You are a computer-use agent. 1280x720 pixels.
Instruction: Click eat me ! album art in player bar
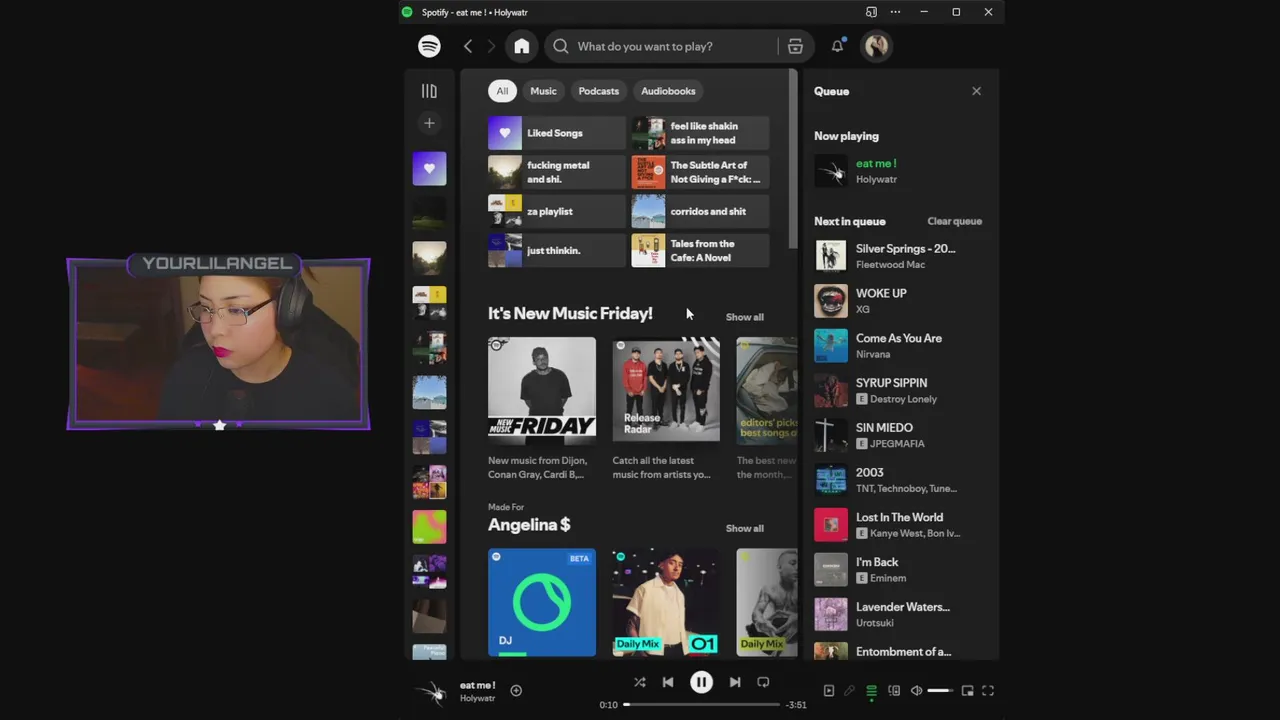[432, 692]
